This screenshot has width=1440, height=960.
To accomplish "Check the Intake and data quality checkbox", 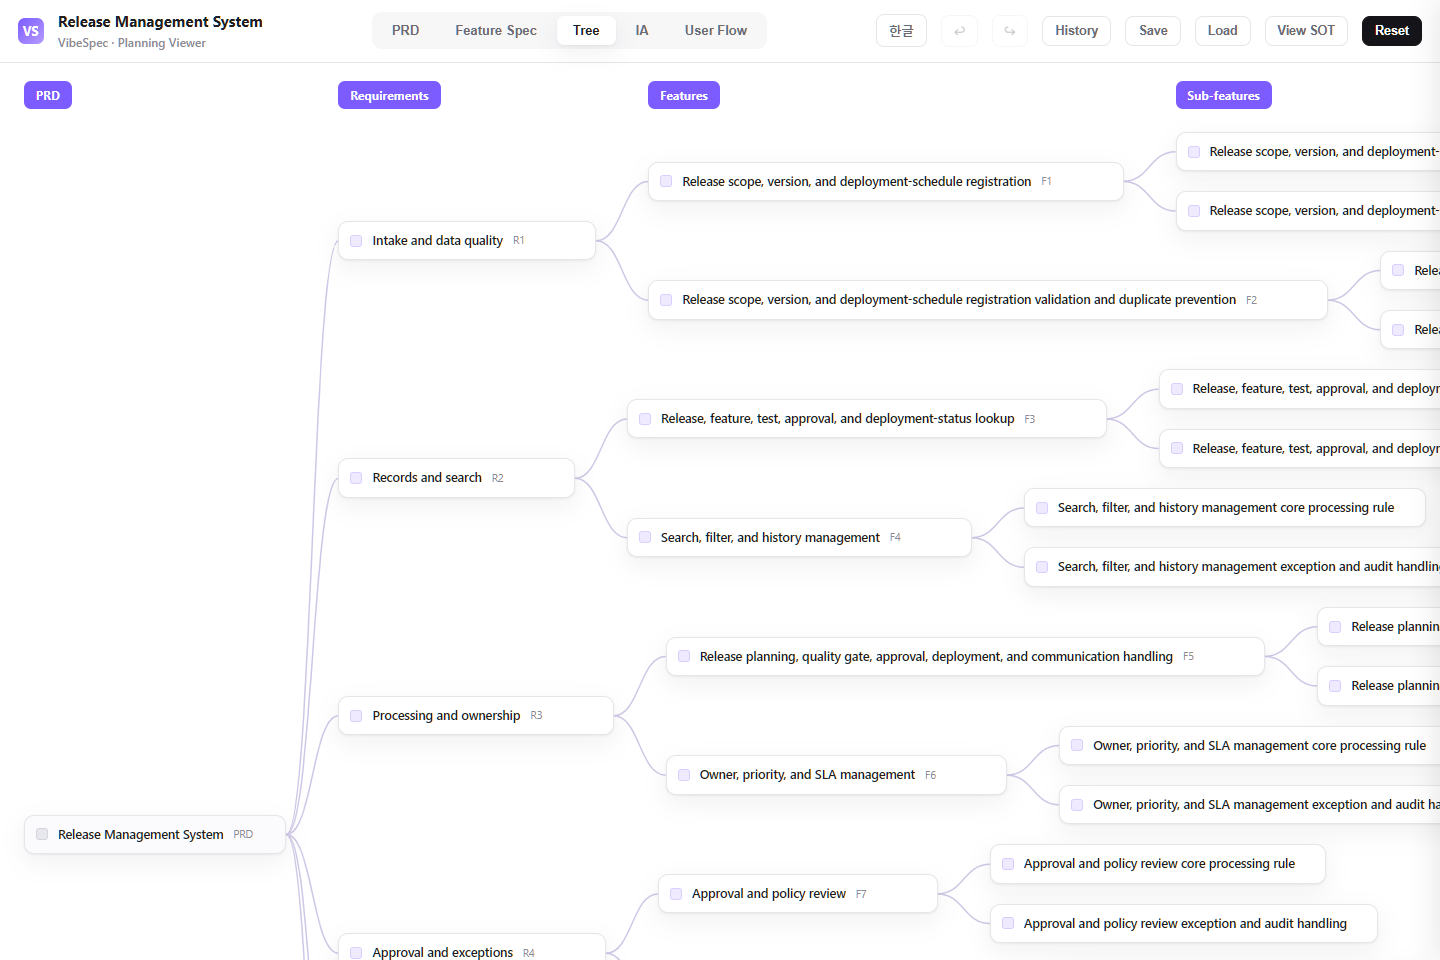I will pos(356,241).
